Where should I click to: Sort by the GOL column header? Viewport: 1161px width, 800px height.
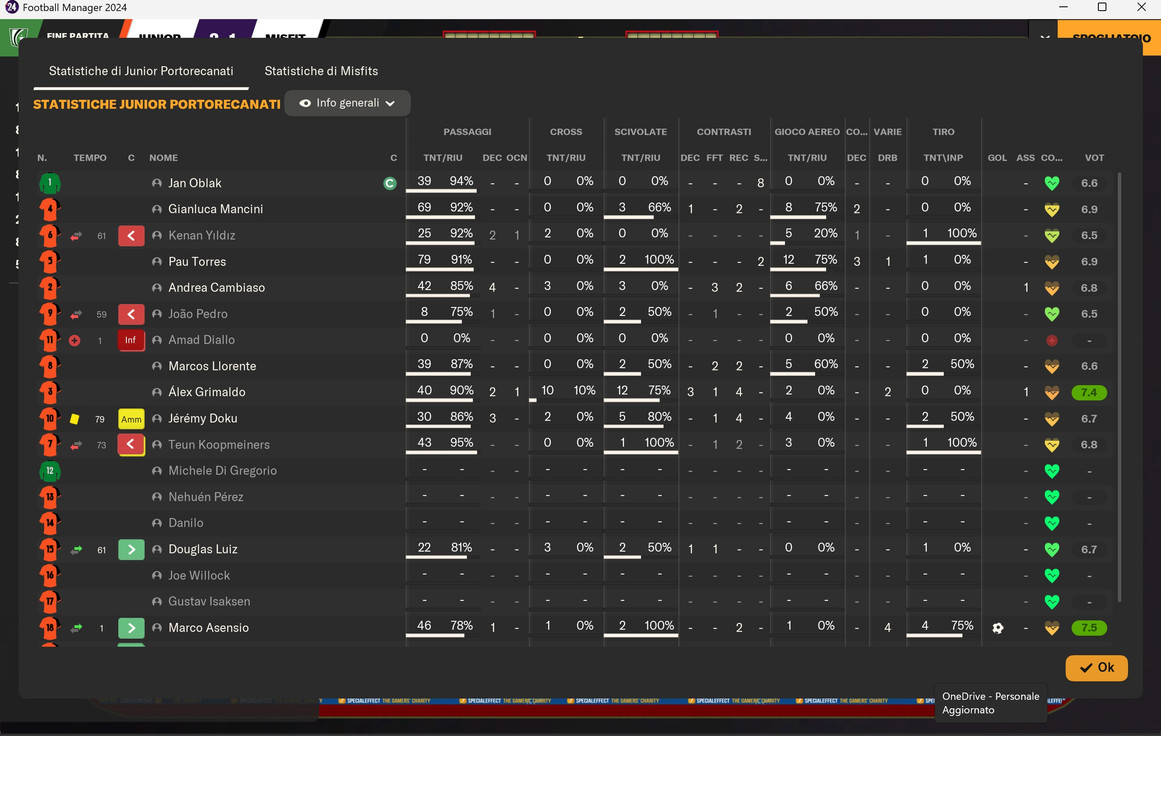tap(997, 158)
